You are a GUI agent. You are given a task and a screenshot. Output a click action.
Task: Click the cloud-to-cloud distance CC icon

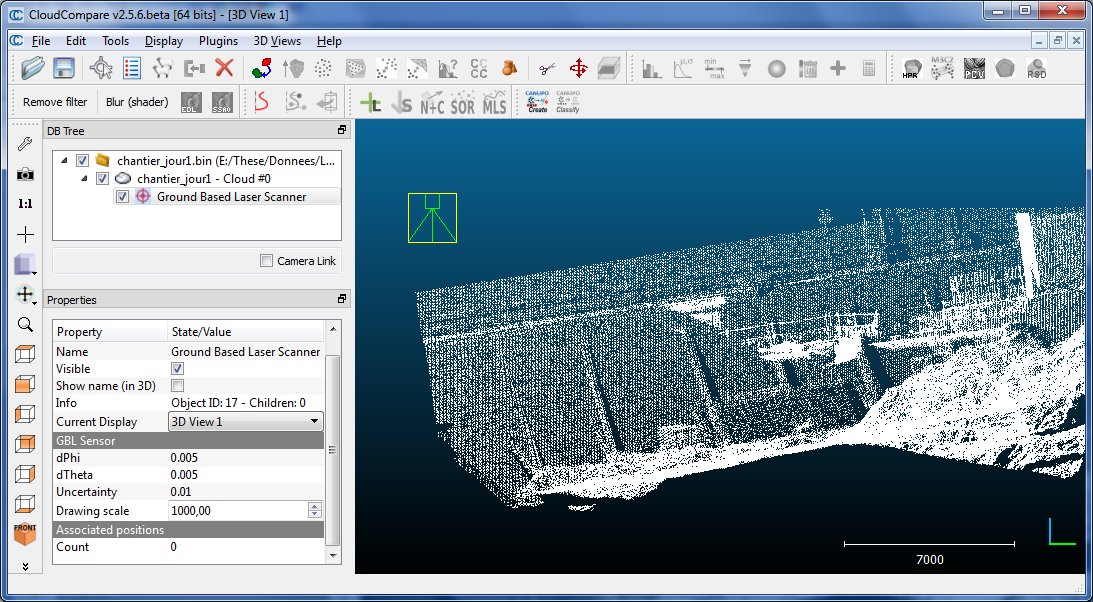(x=479, y=68)
